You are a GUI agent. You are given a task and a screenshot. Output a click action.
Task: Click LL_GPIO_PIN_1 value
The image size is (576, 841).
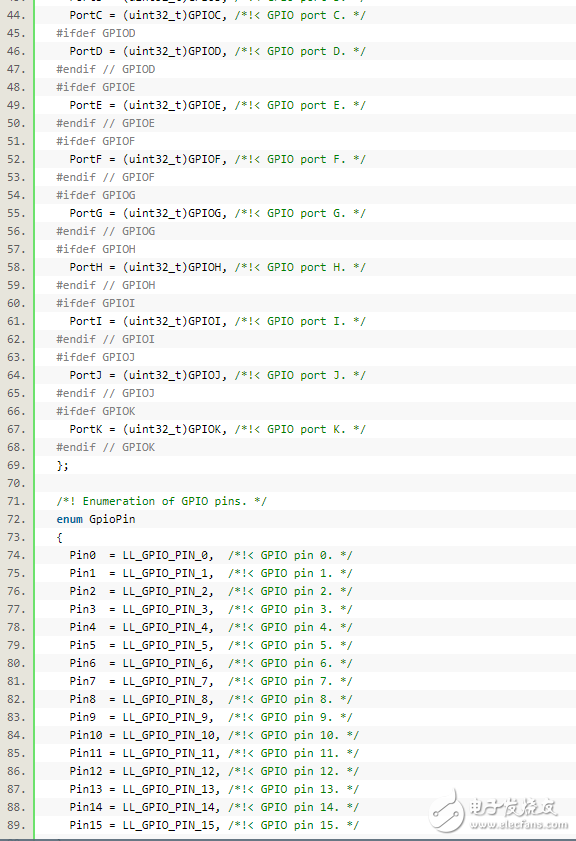click(165, 573)
